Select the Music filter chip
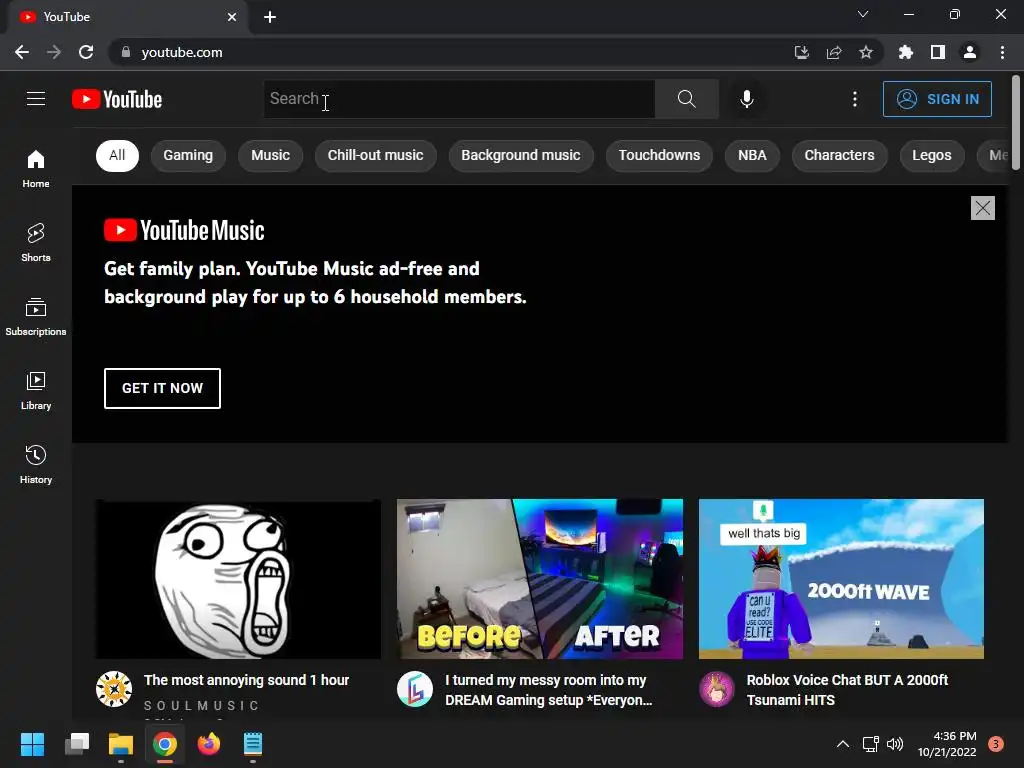1024x768 pixels. coord(270,155)
